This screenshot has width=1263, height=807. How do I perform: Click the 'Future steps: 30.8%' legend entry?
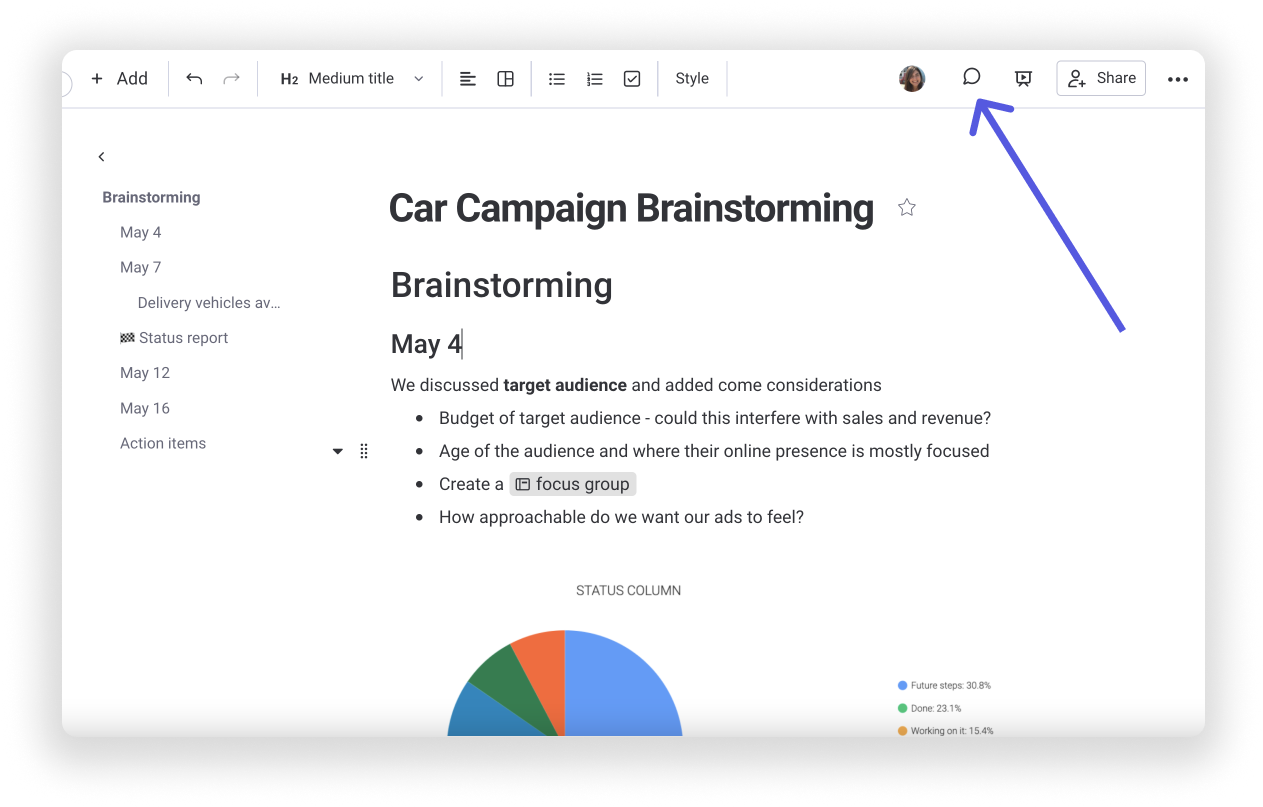coord(944,686)
